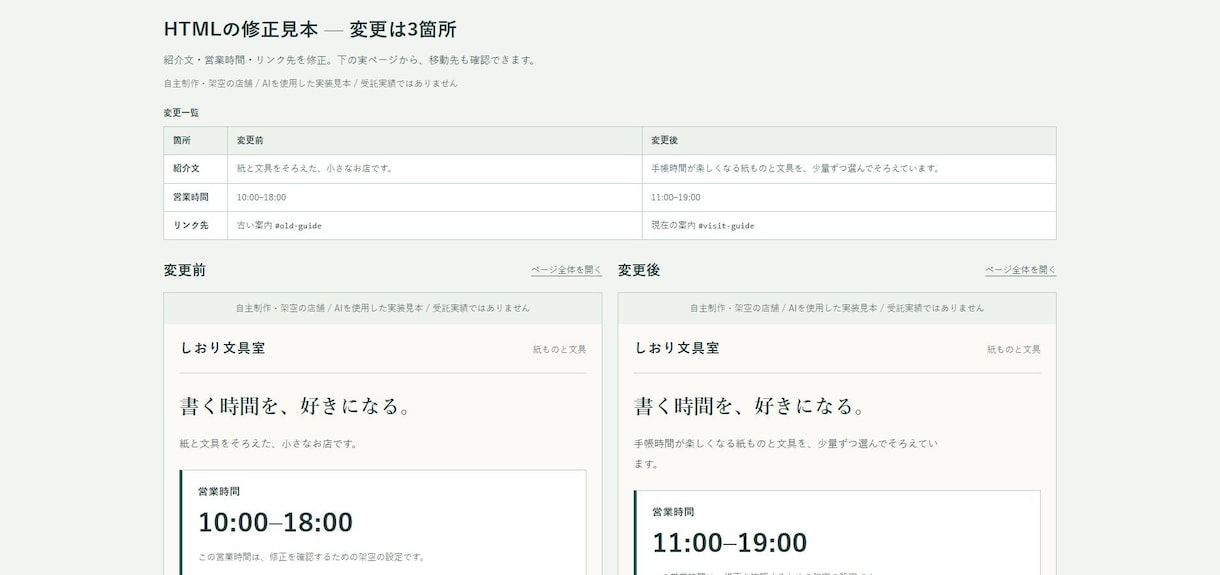Viewport: 1220px width, 575px height.
Task: Select the 10:00–18:00 cell in change table
Action: tap(434, 197)
